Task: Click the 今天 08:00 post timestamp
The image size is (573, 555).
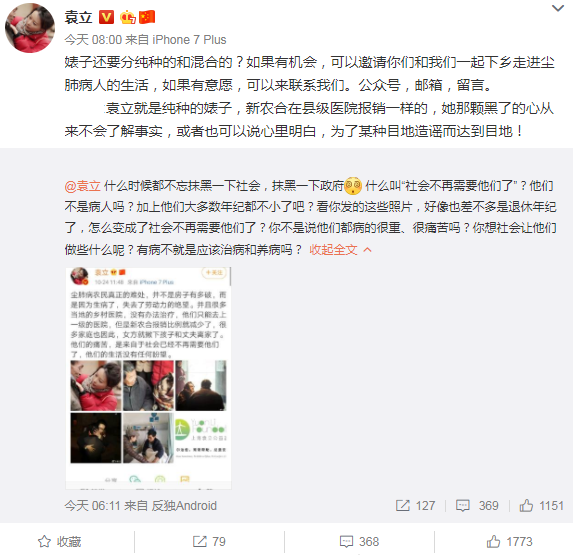Action: (x=93, y=39)
